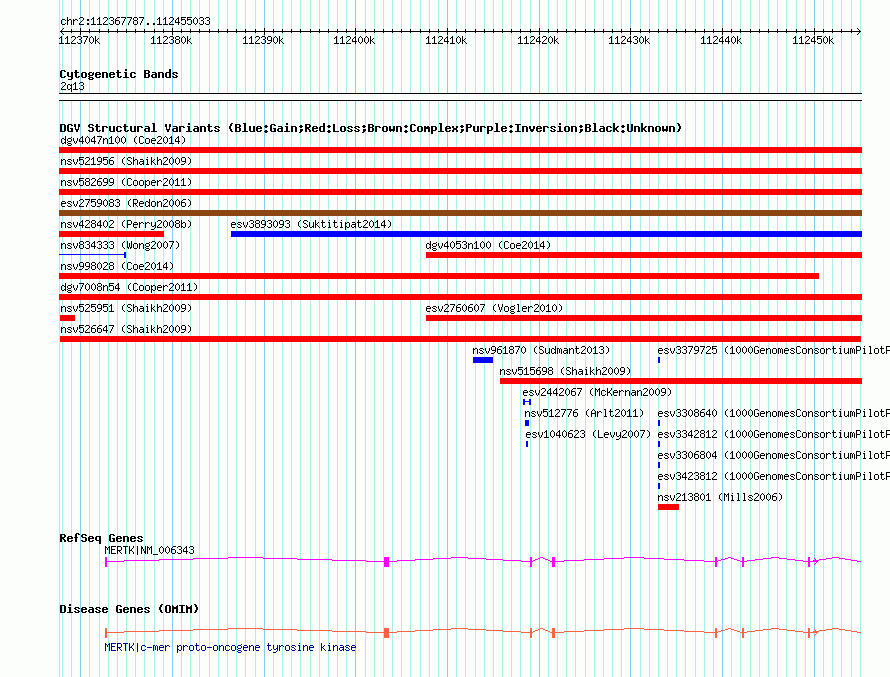The image size is (890, 677).
Task: Open the MERTK|NM_006343 RefSeq gene label
Action: point(149,550)
